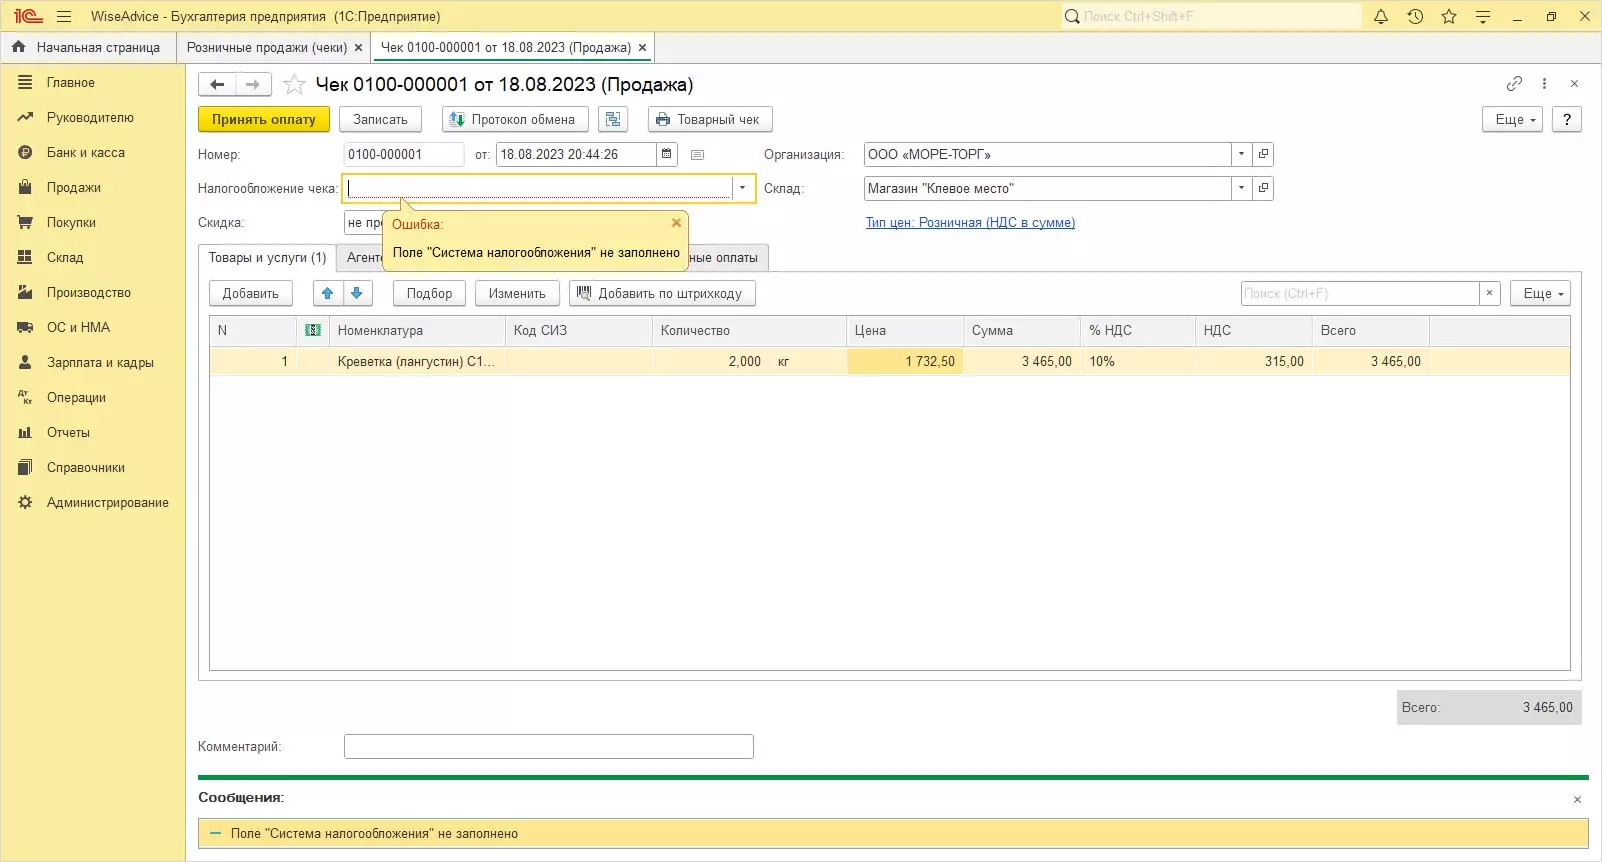Expand Налогообложение чека dropdown
This screenshot has height=862, width=1602.
tap(742, 188)
